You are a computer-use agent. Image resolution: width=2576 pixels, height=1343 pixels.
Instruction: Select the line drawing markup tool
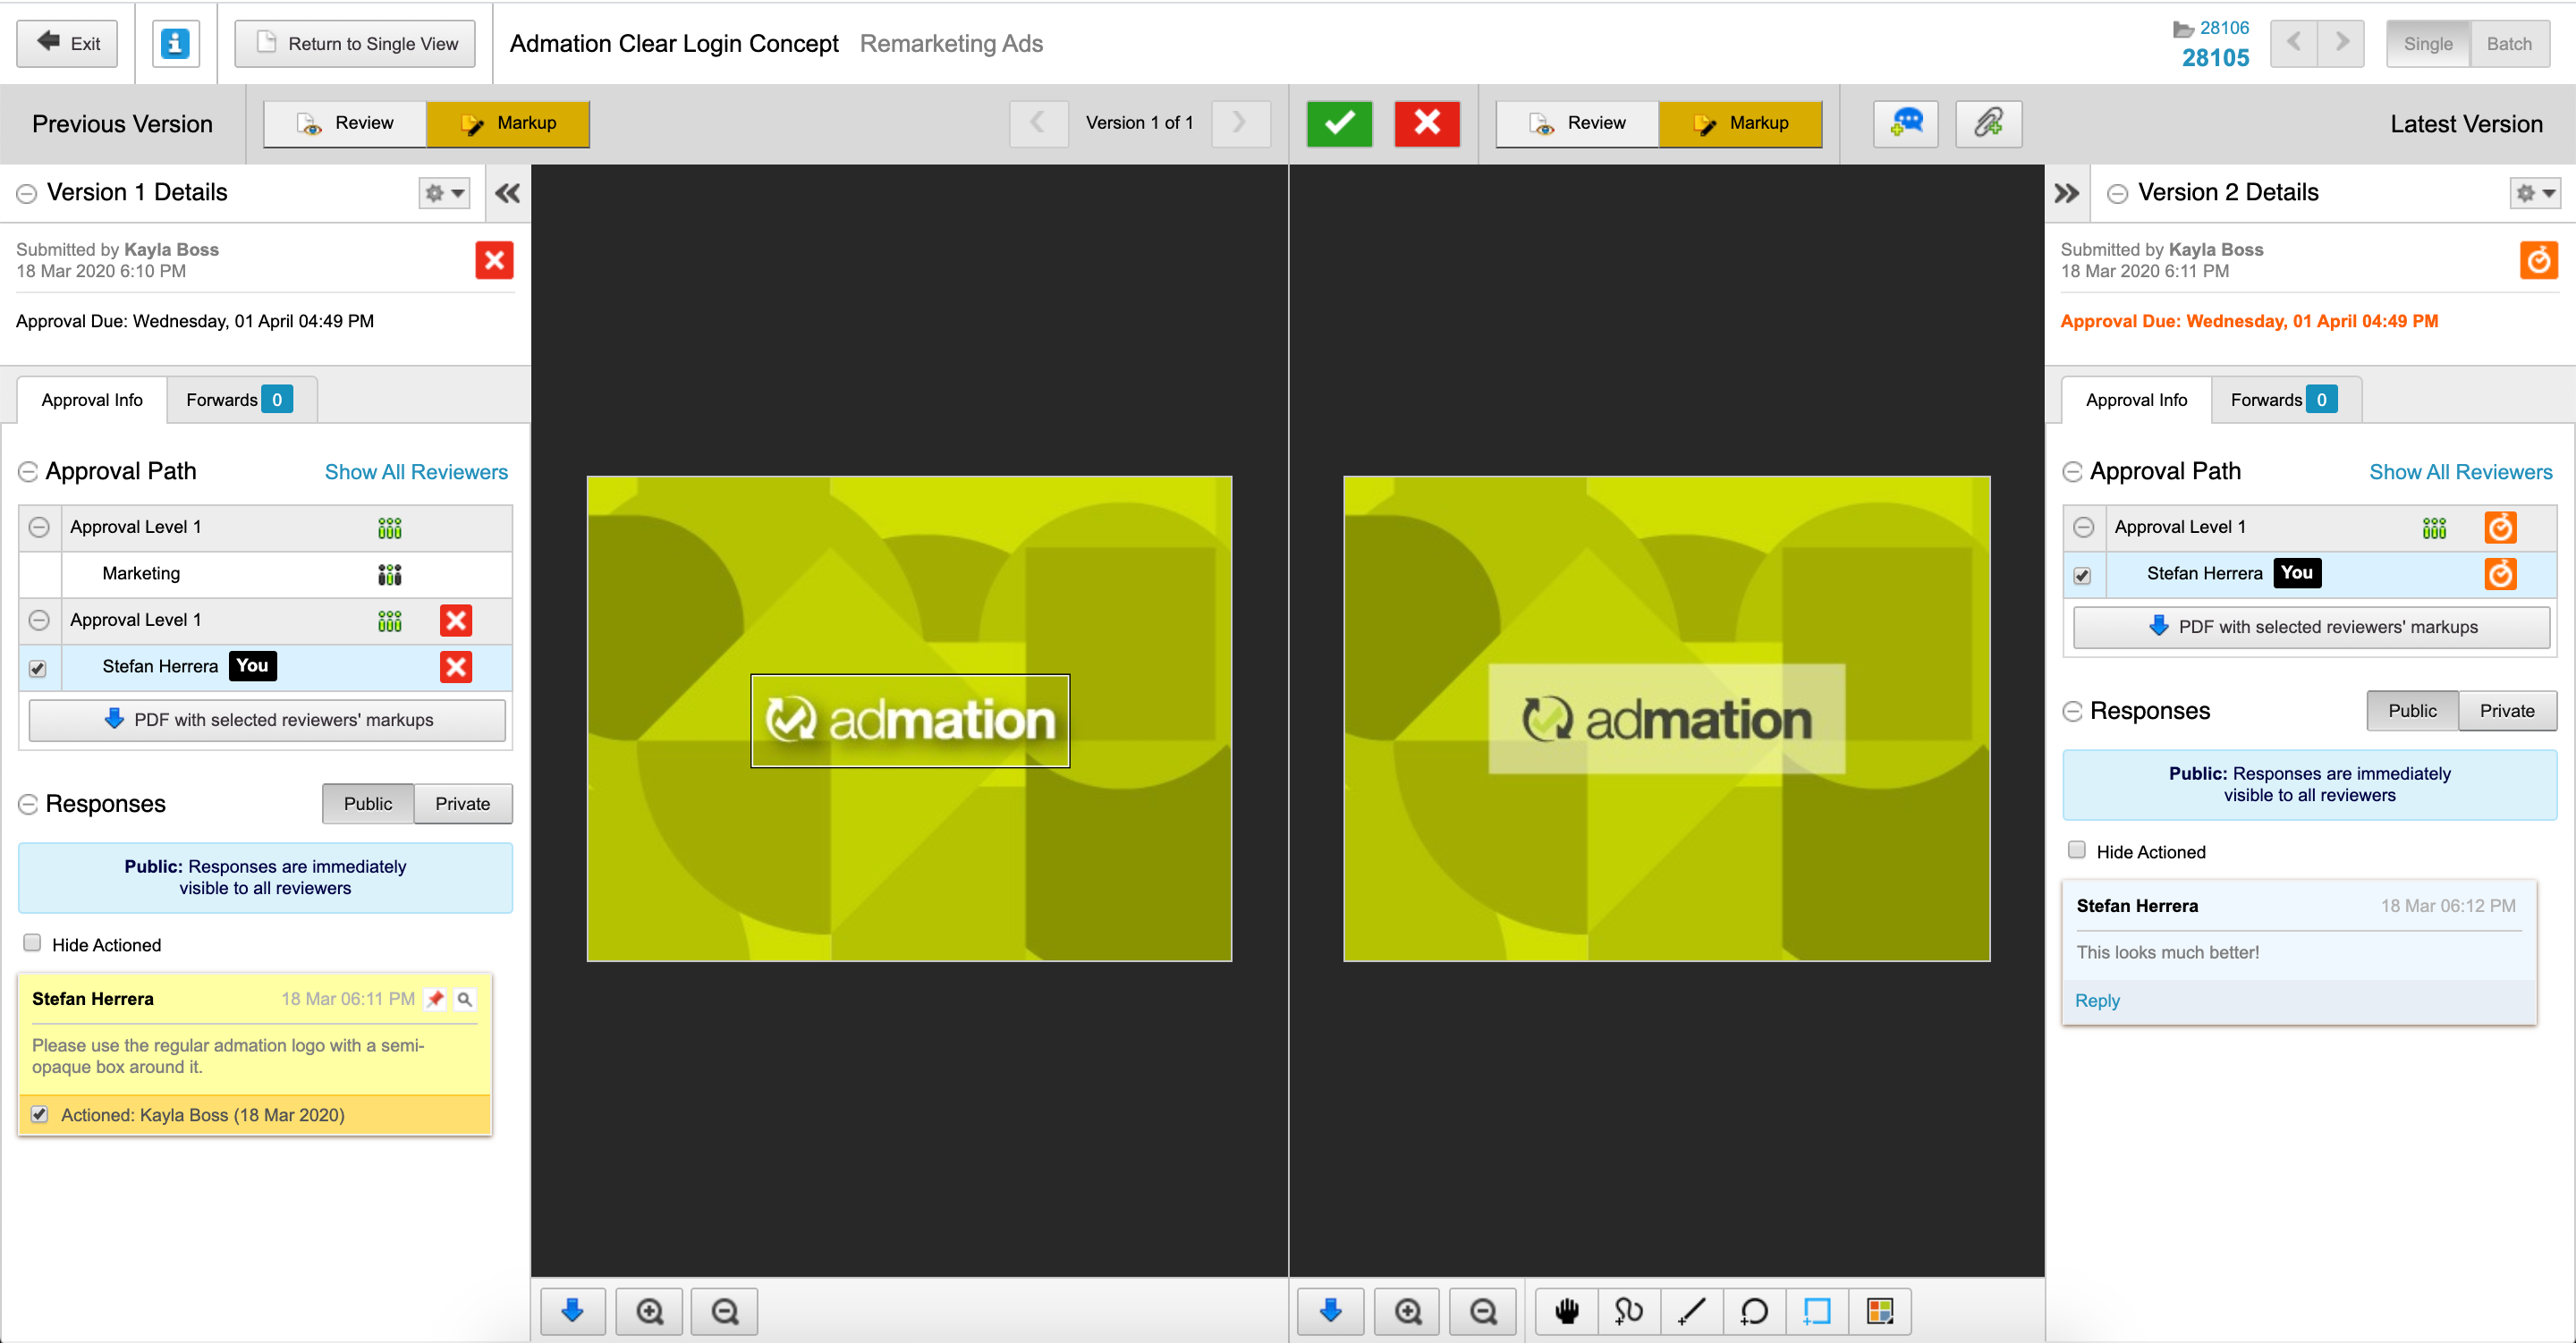point(1691,1310)
